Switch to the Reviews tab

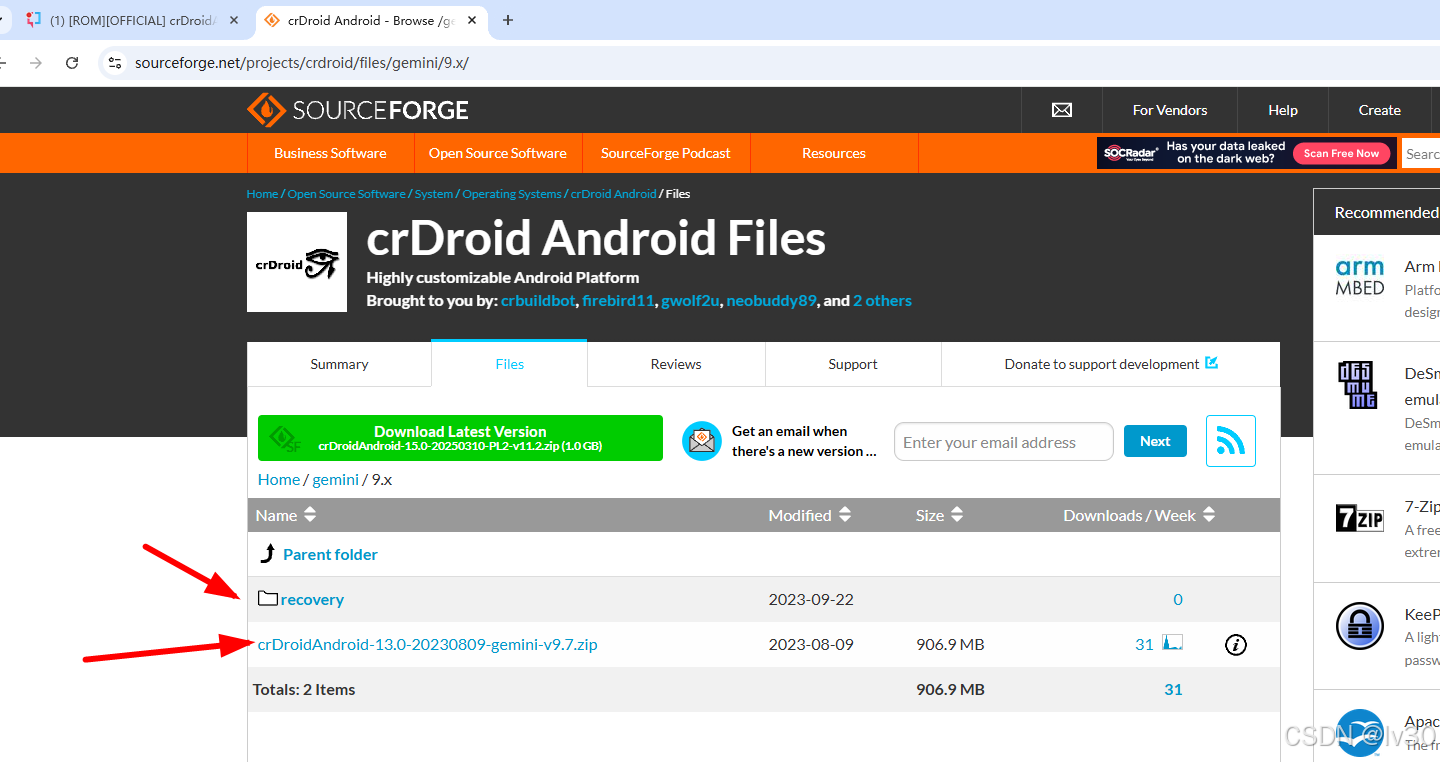[x=676, y=364]
